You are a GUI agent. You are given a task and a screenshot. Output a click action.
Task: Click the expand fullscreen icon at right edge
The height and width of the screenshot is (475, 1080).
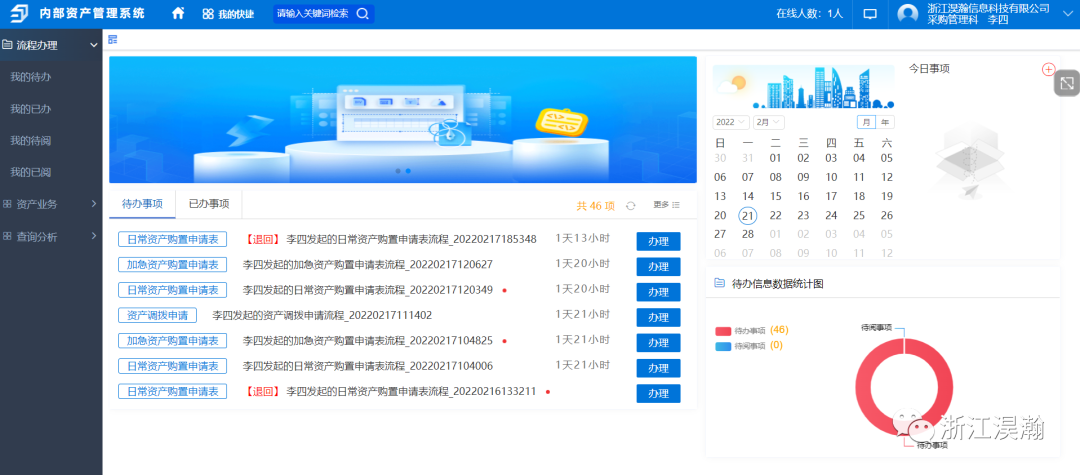click(x=1067, y=84)
